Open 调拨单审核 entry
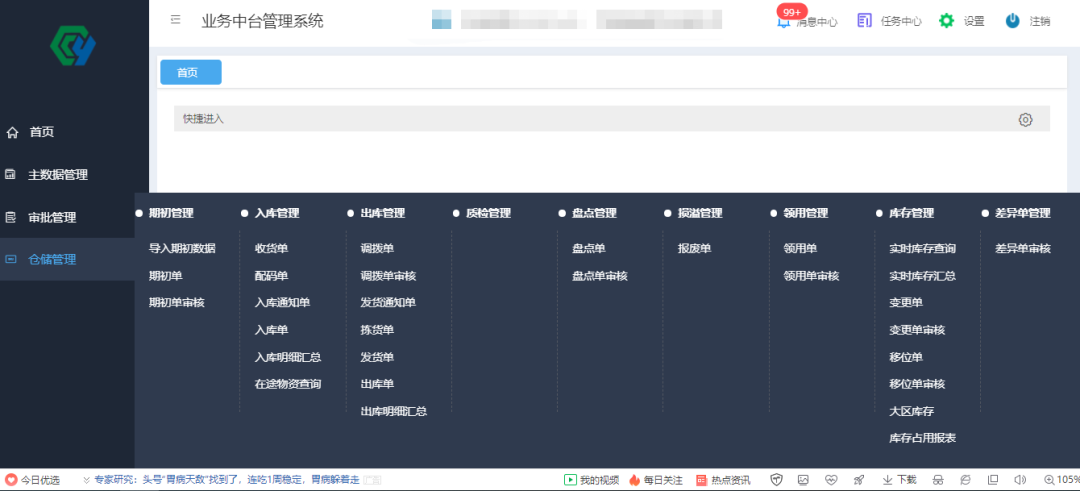The image size is (1080, 491). point(388,275)
